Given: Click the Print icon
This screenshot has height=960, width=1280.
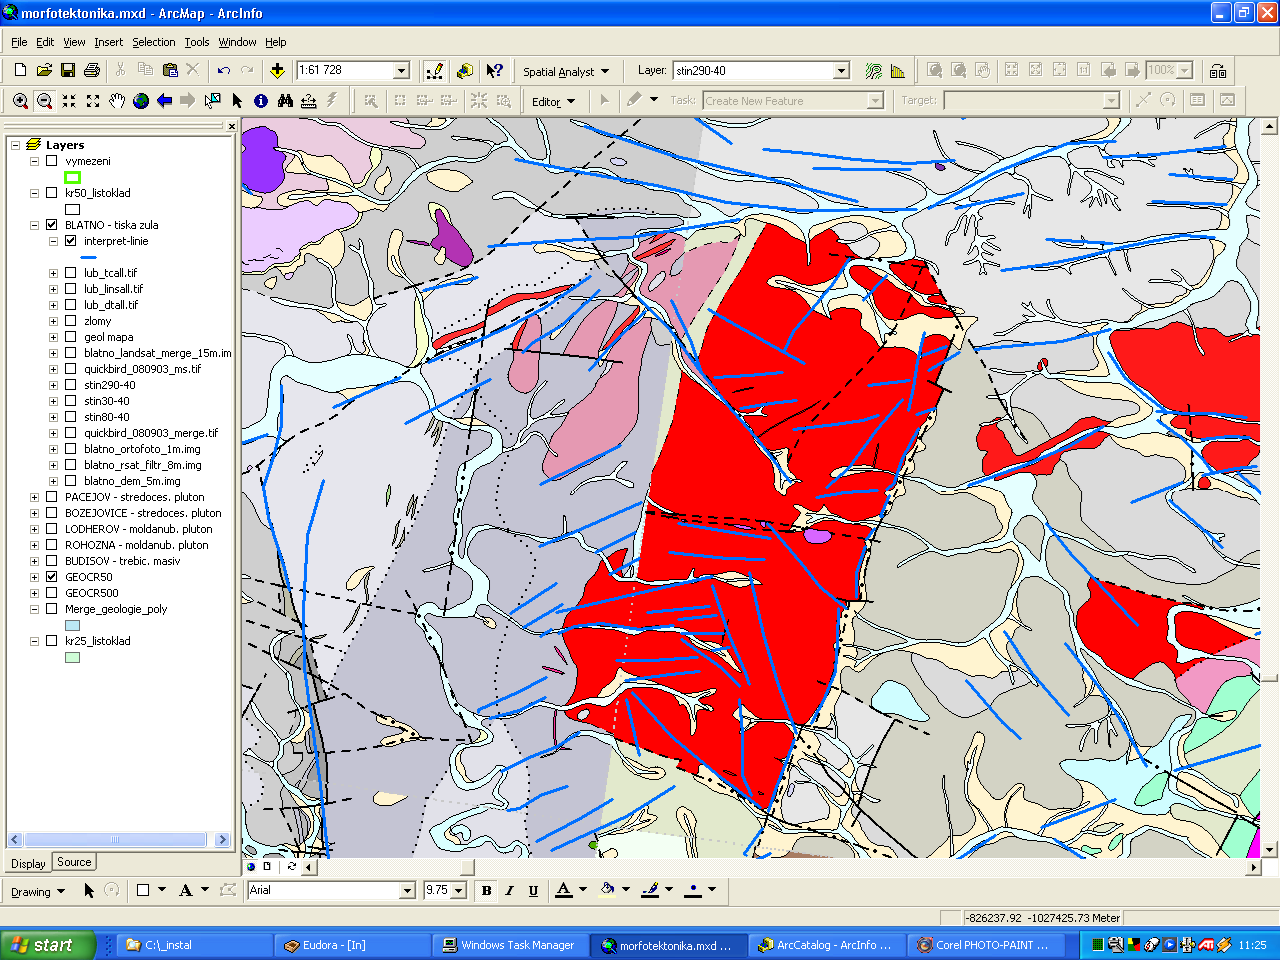Looking at the screenshot, I should point(92,70).
